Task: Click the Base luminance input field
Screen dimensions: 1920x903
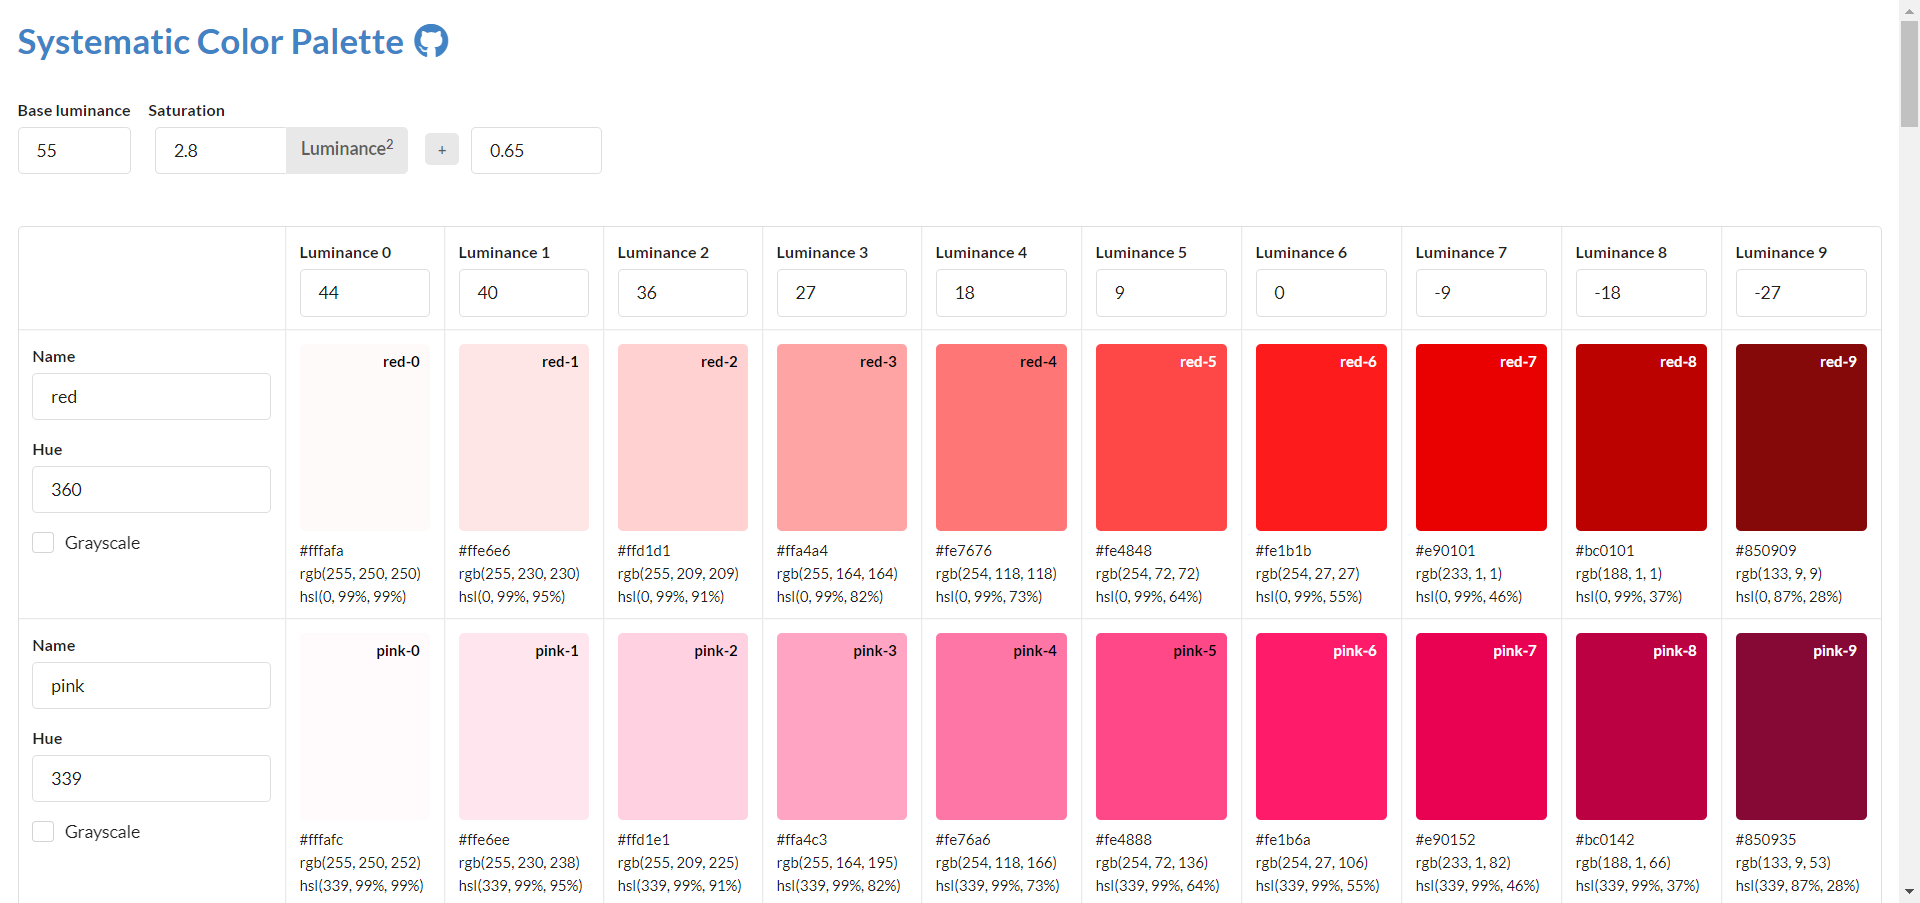Action: click(74, 150)
